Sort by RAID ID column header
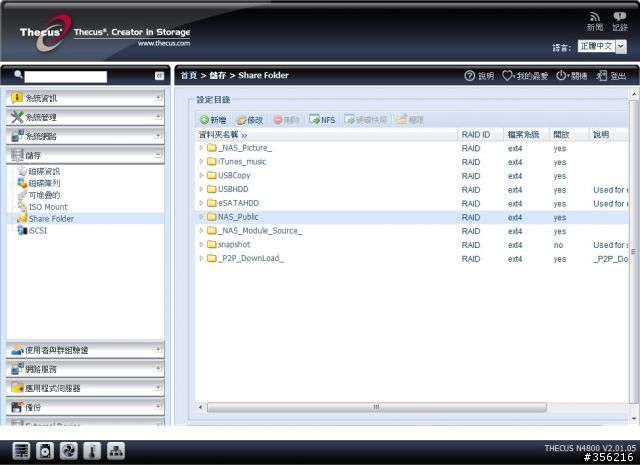Image resolution: width=640 pixels, height=465 pixels. coord(480,135)
